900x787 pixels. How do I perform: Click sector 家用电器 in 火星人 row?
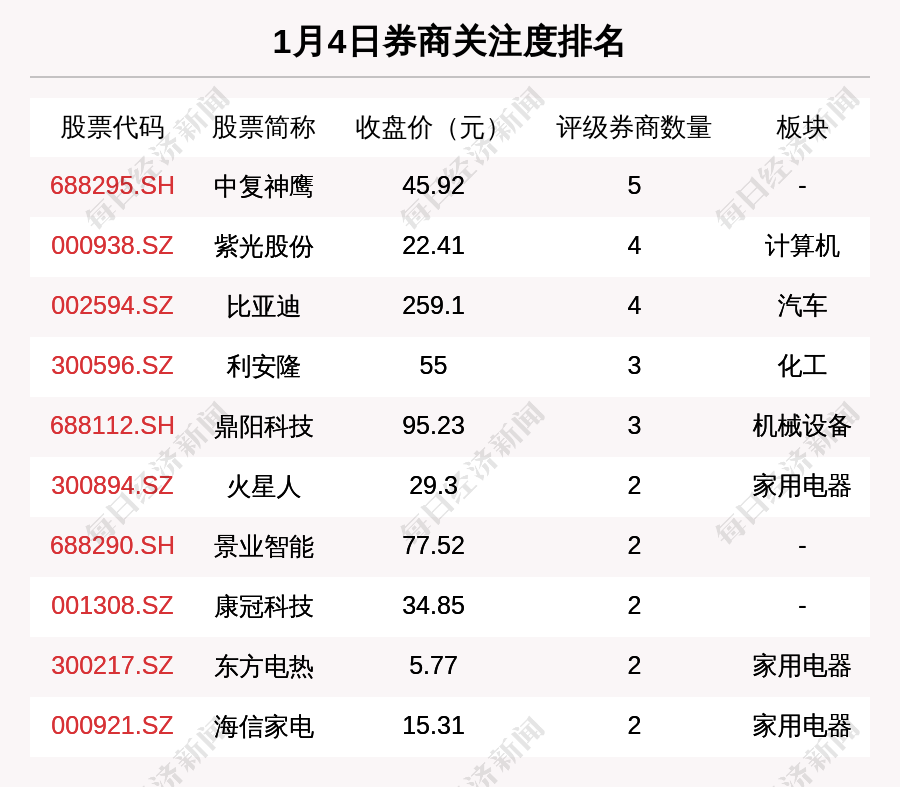pos(802,486)
